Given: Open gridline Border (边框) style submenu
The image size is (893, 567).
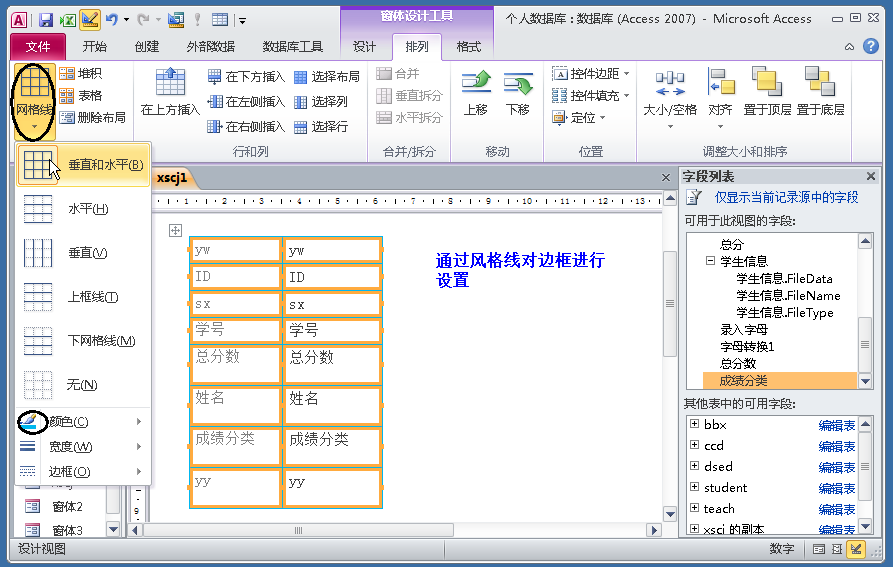Looking at the screenshot, I should point(84,472).
